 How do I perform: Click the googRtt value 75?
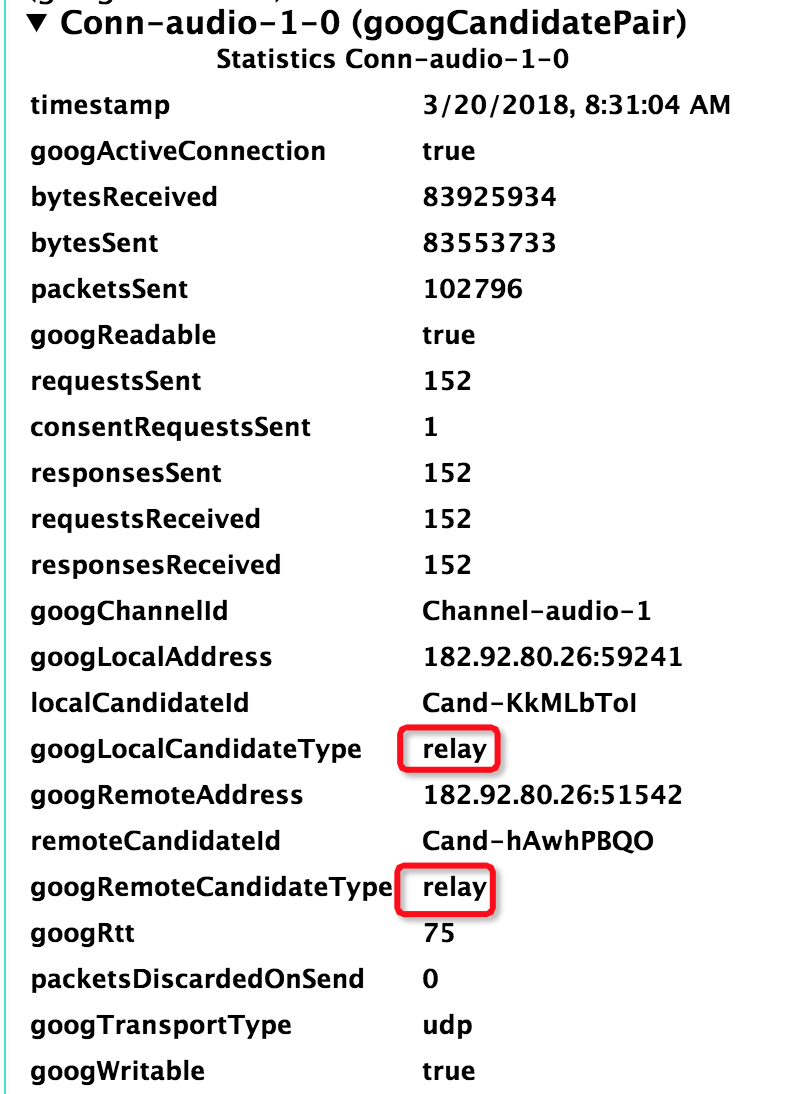[439, 934]
